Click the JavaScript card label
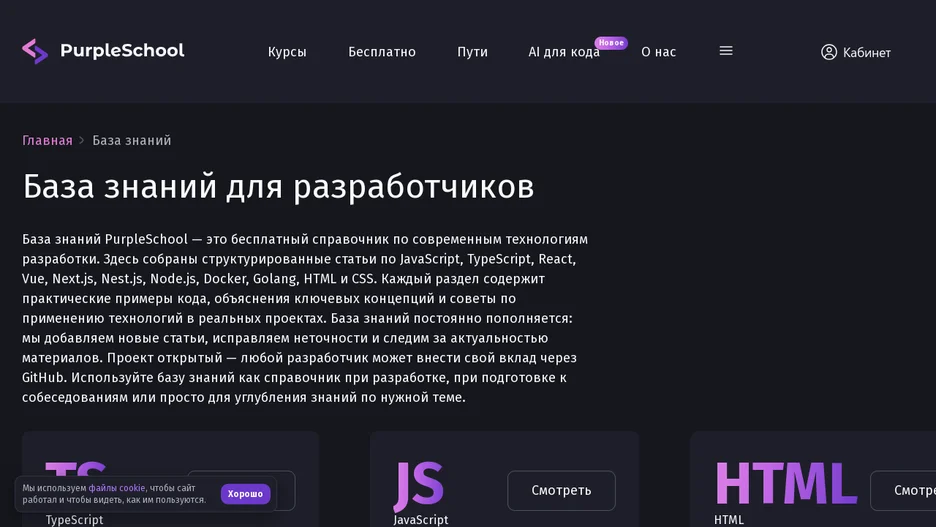The width and height of the screenshot is (936, 527). point(421,520)
